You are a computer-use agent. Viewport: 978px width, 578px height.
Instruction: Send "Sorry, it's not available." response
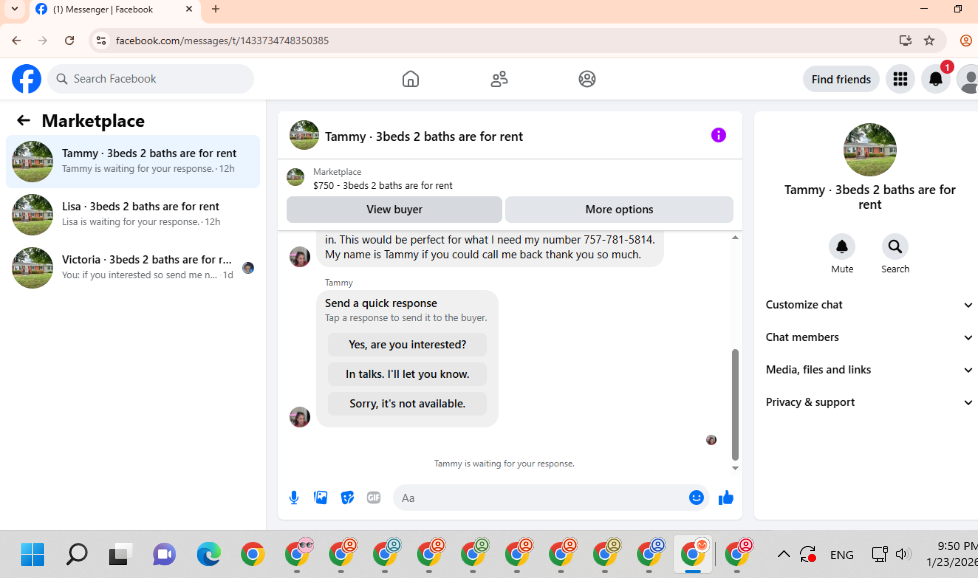click(407, 403)
